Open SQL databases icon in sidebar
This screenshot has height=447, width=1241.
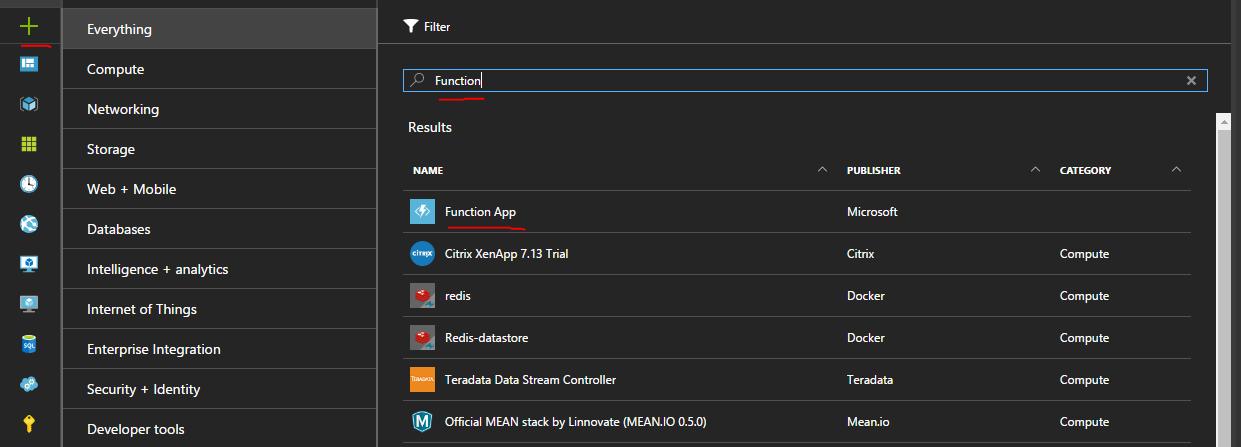(x=29, y=344)
